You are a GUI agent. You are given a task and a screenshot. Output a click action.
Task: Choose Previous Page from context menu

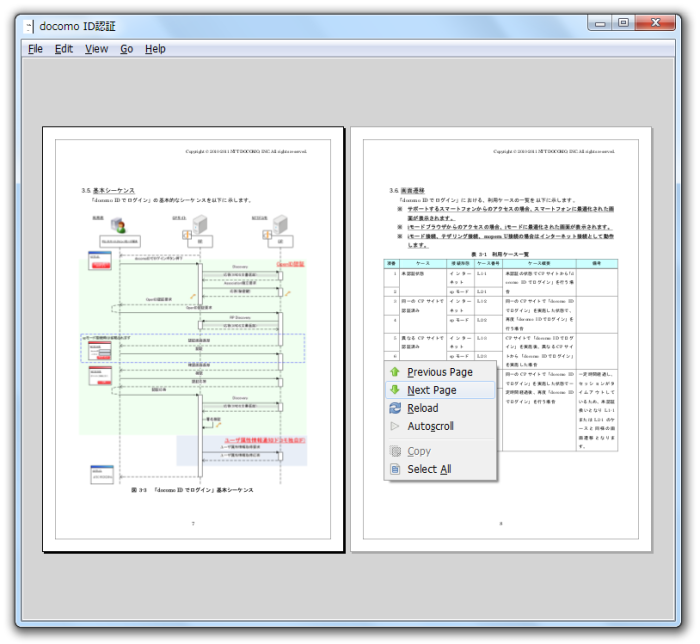[x=440, y=372]
